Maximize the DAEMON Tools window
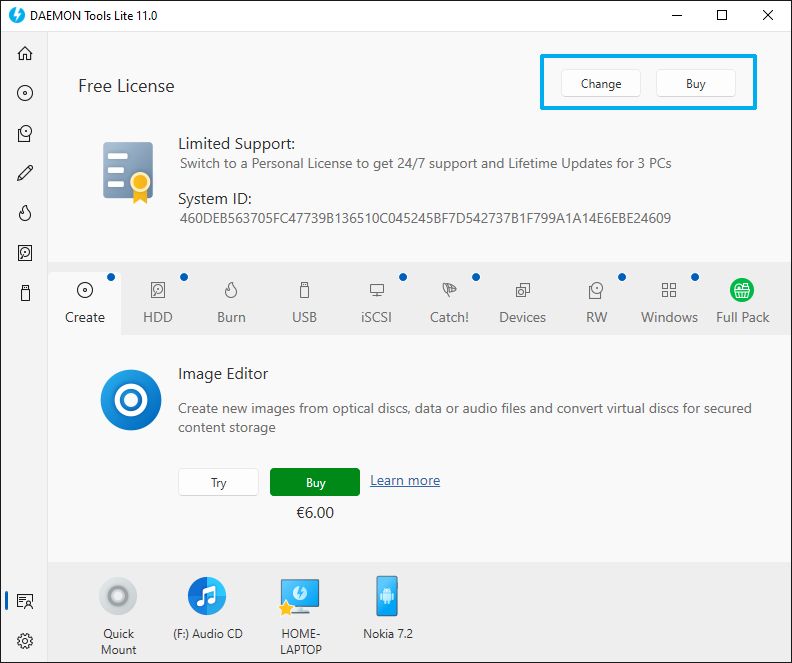Image resolution: width=792 pixels, height=663 pixels. tap(722, 15)
